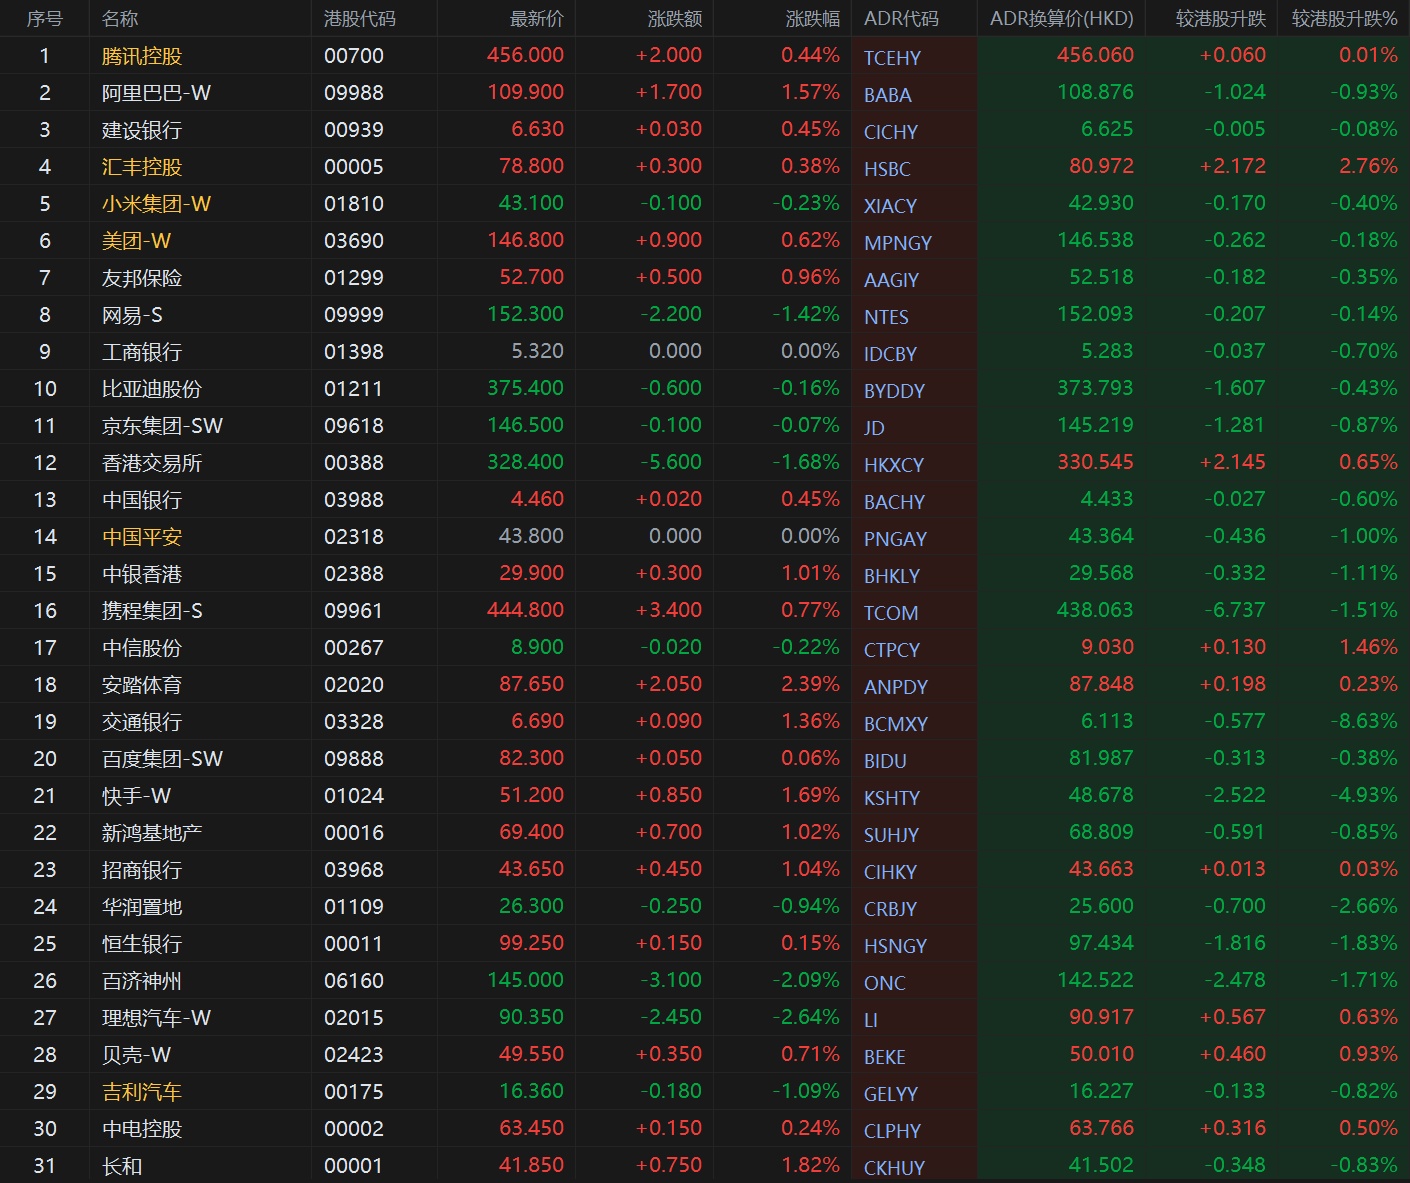
Task: Click the BYDDY ADR code
Action: click(894, 391)
